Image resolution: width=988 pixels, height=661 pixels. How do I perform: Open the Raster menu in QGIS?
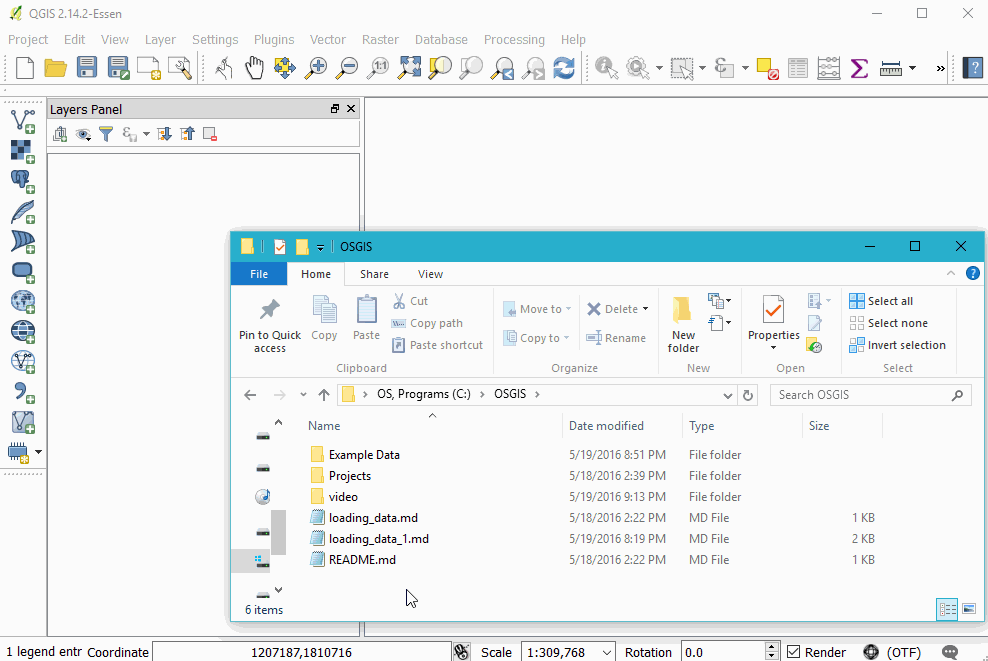(x=380, y=39)
